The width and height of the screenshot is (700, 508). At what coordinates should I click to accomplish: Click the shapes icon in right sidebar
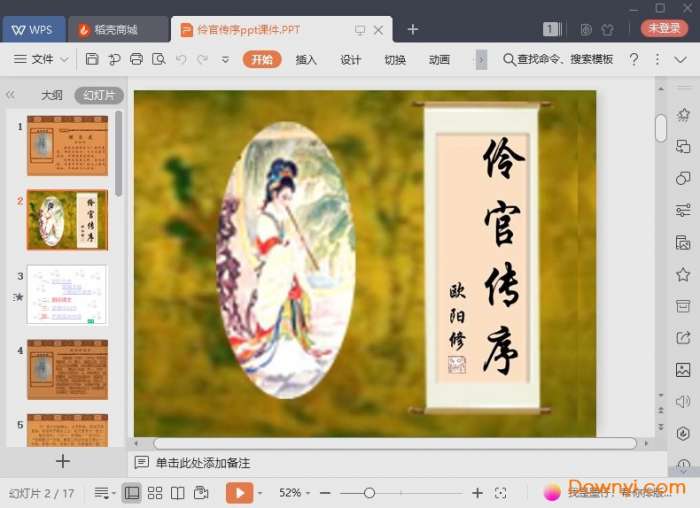tap(683, 178)
